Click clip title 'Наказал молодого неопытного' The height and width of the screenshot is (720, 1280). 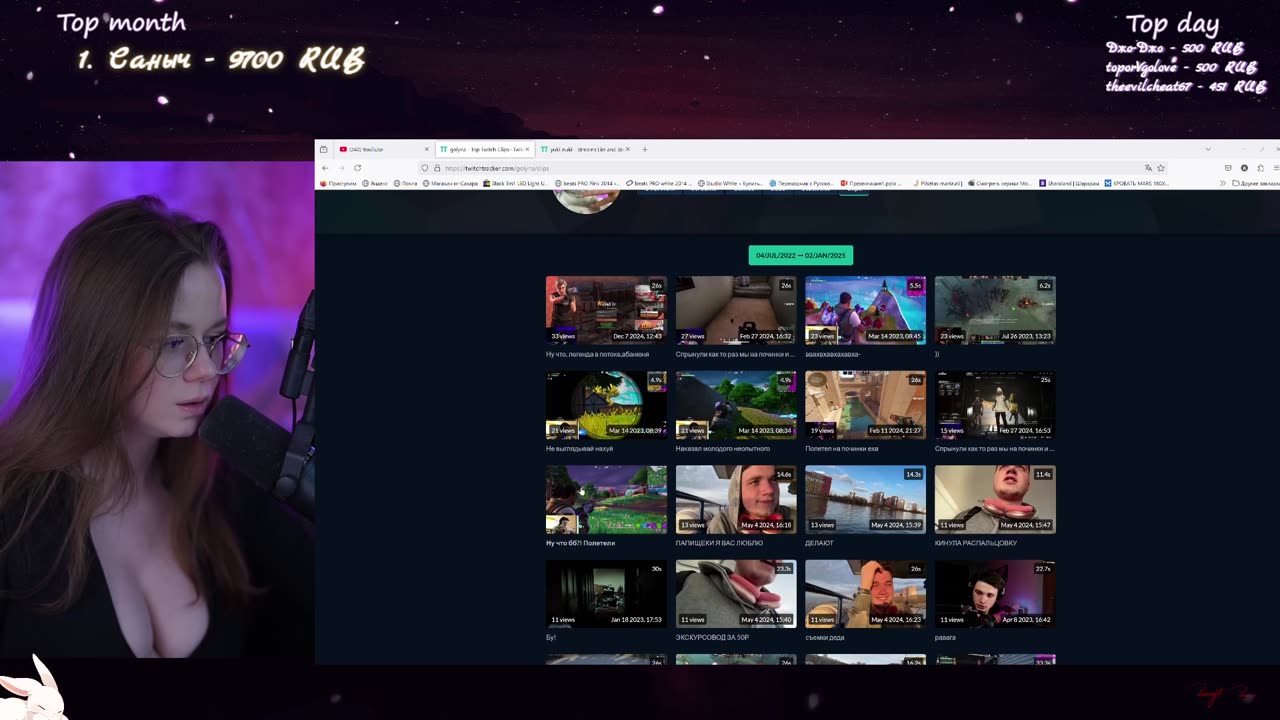[x=722, y=448]
